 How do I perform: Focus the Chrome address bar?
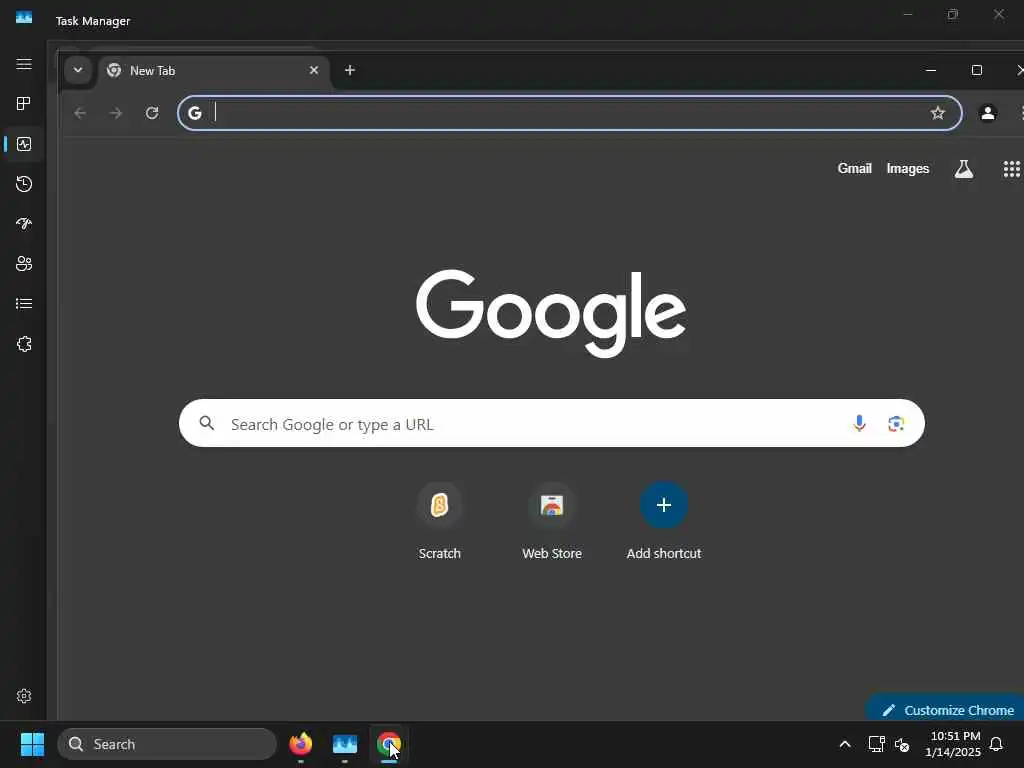point(569,113)
